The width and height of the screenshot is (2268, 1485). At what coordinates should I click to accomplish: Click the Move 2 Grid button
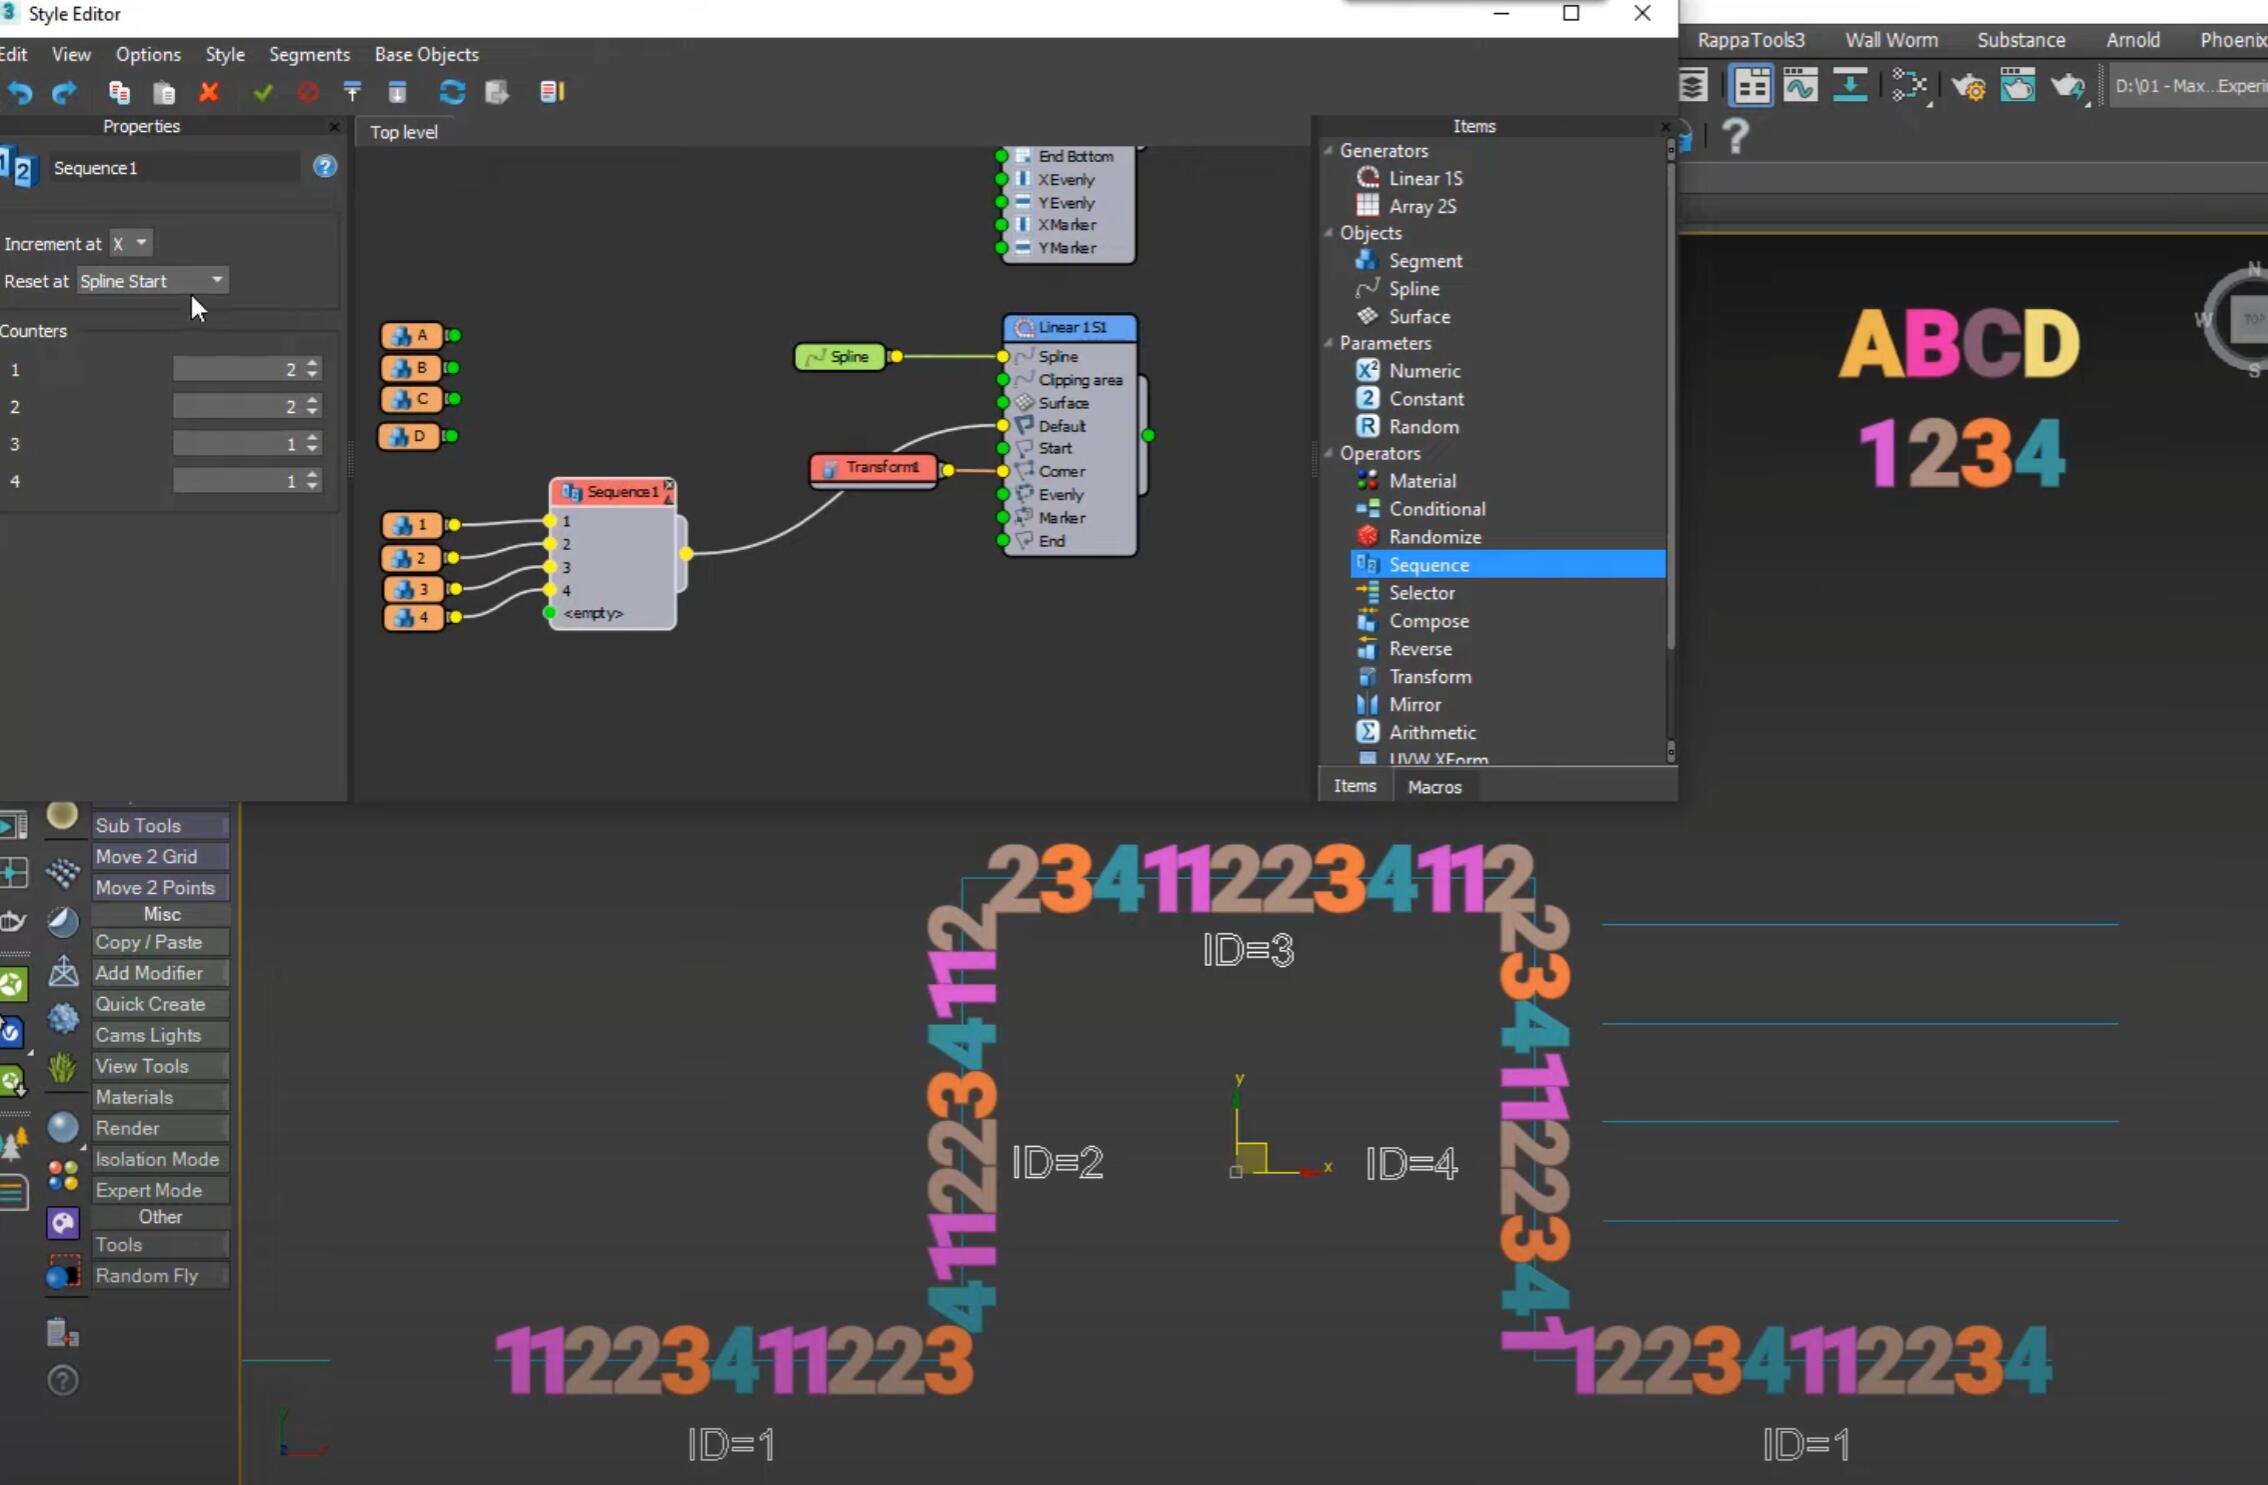160,856
